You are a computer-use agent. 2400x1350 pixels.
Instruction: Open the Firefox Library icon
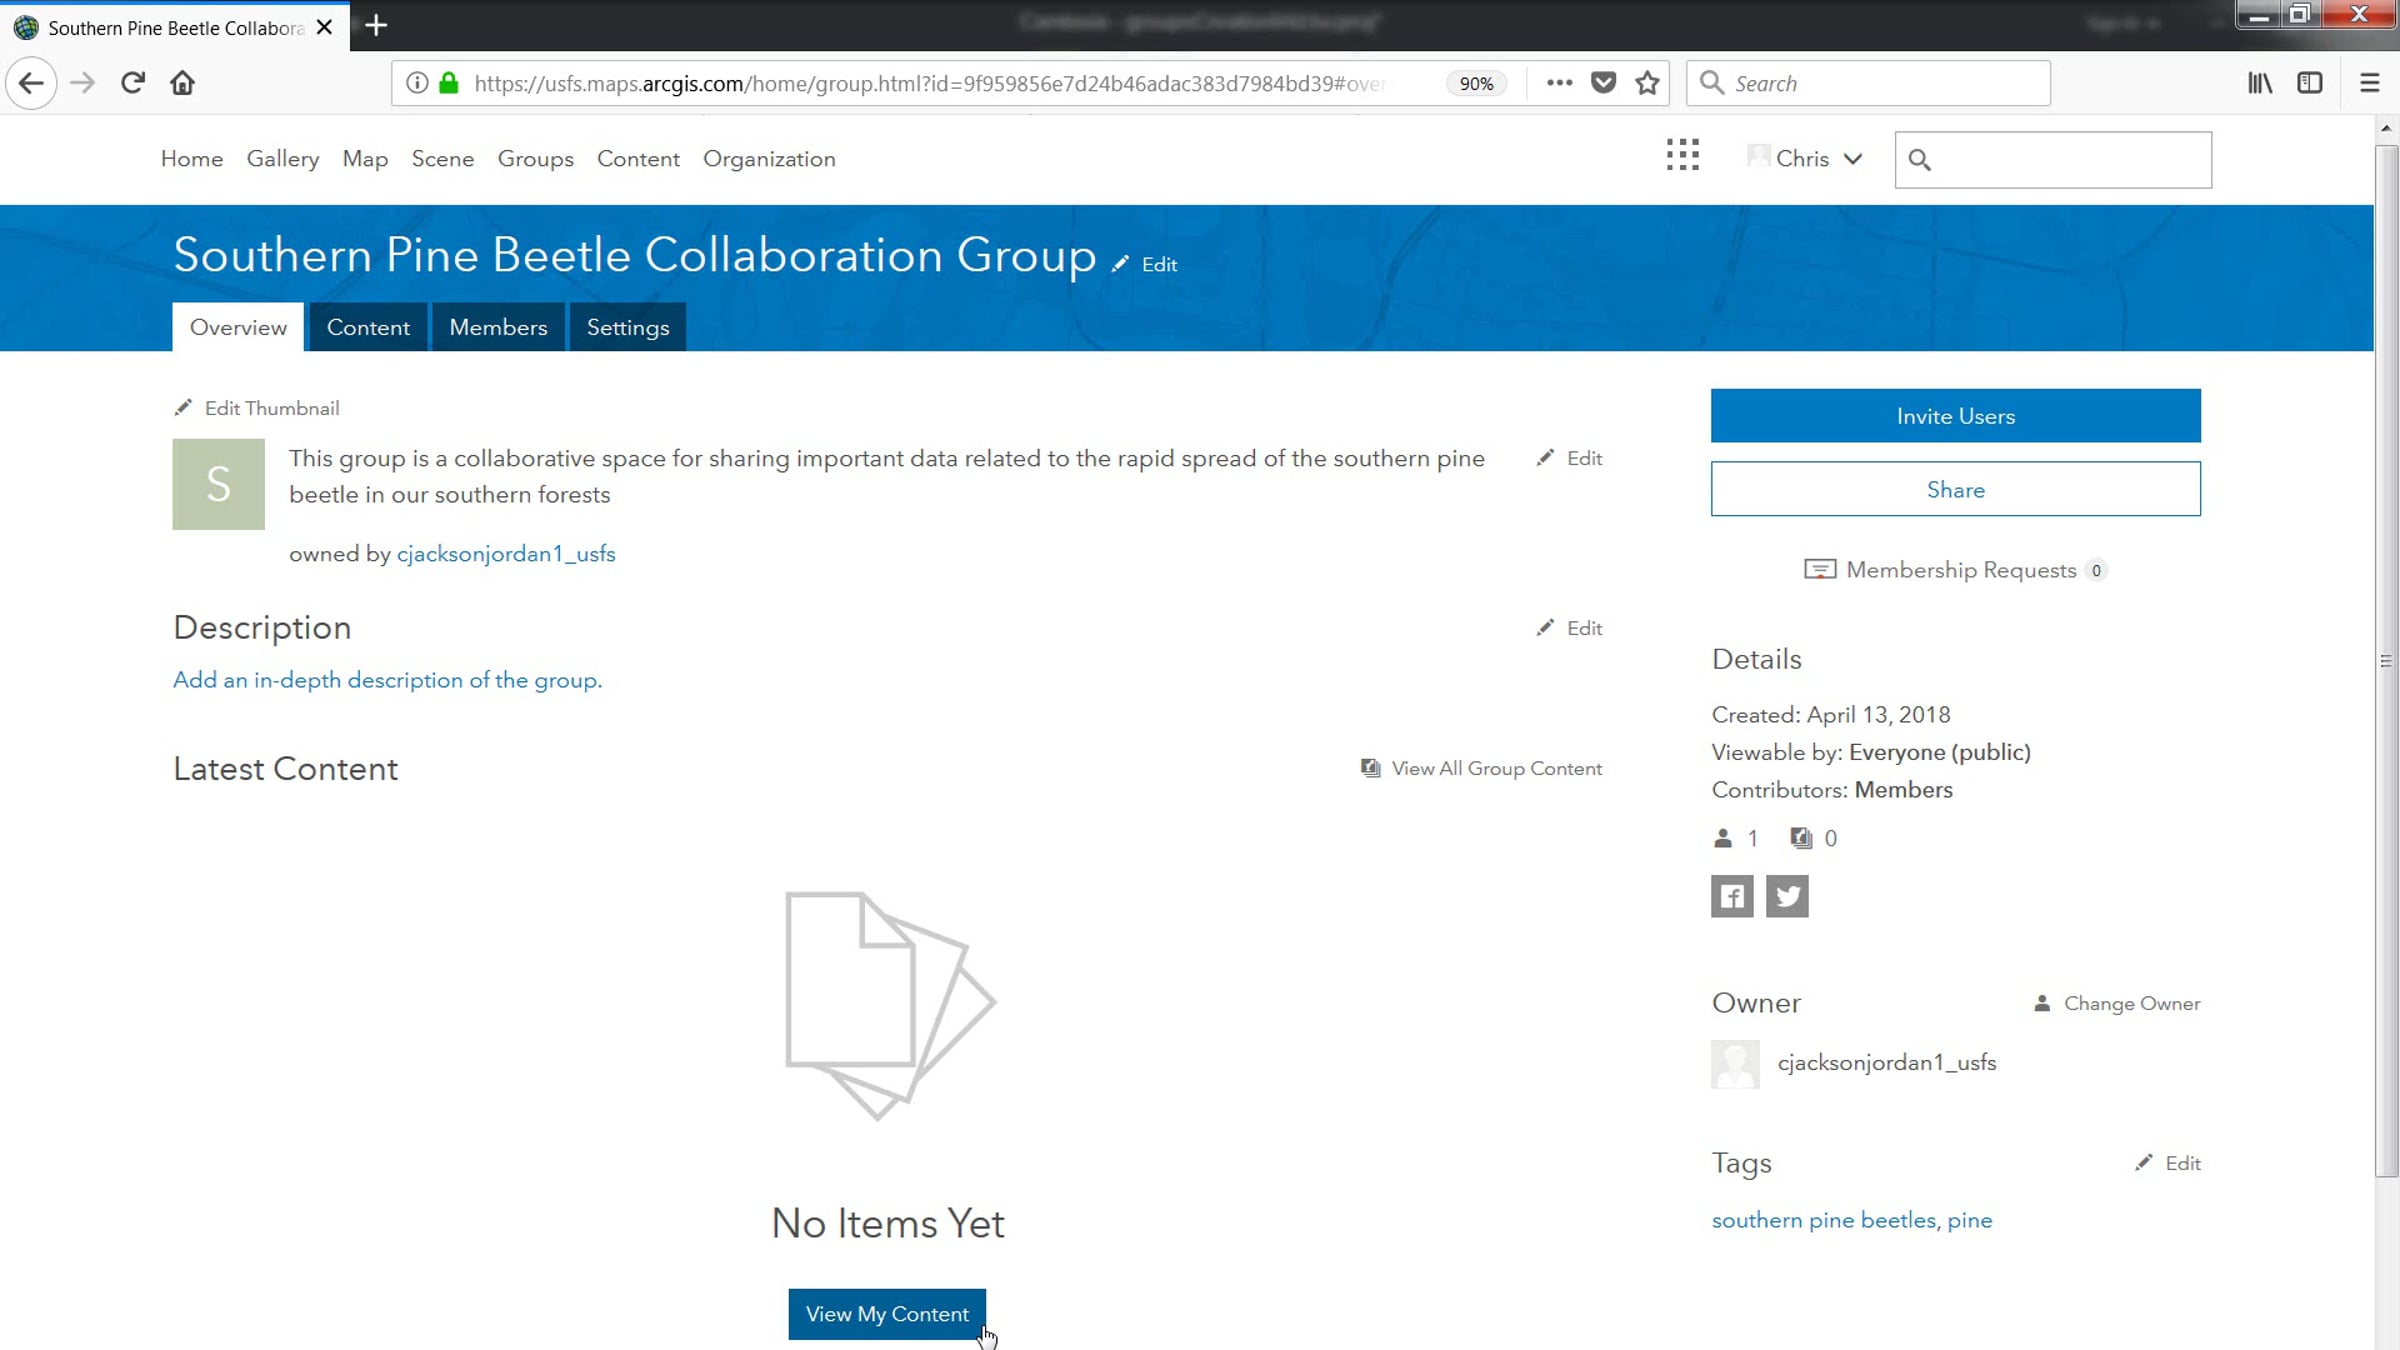pos(2260,83)
